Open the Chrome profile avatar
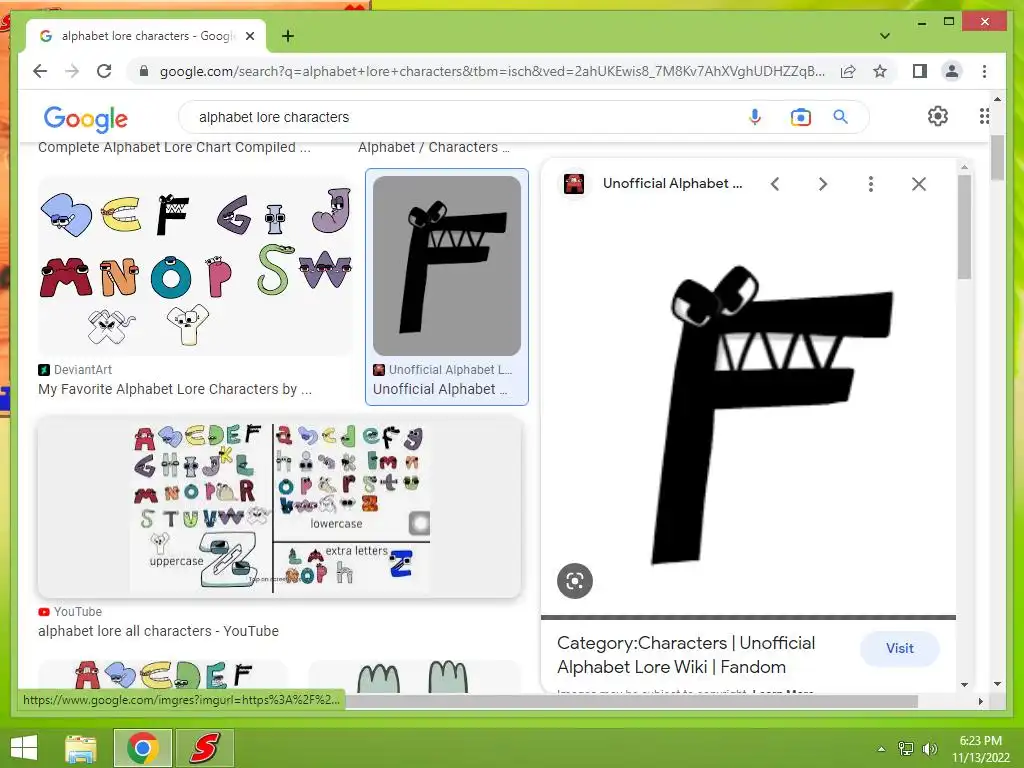Image resolution: width=1024 pixels, height=768 pixels. [x=952, y=71]
